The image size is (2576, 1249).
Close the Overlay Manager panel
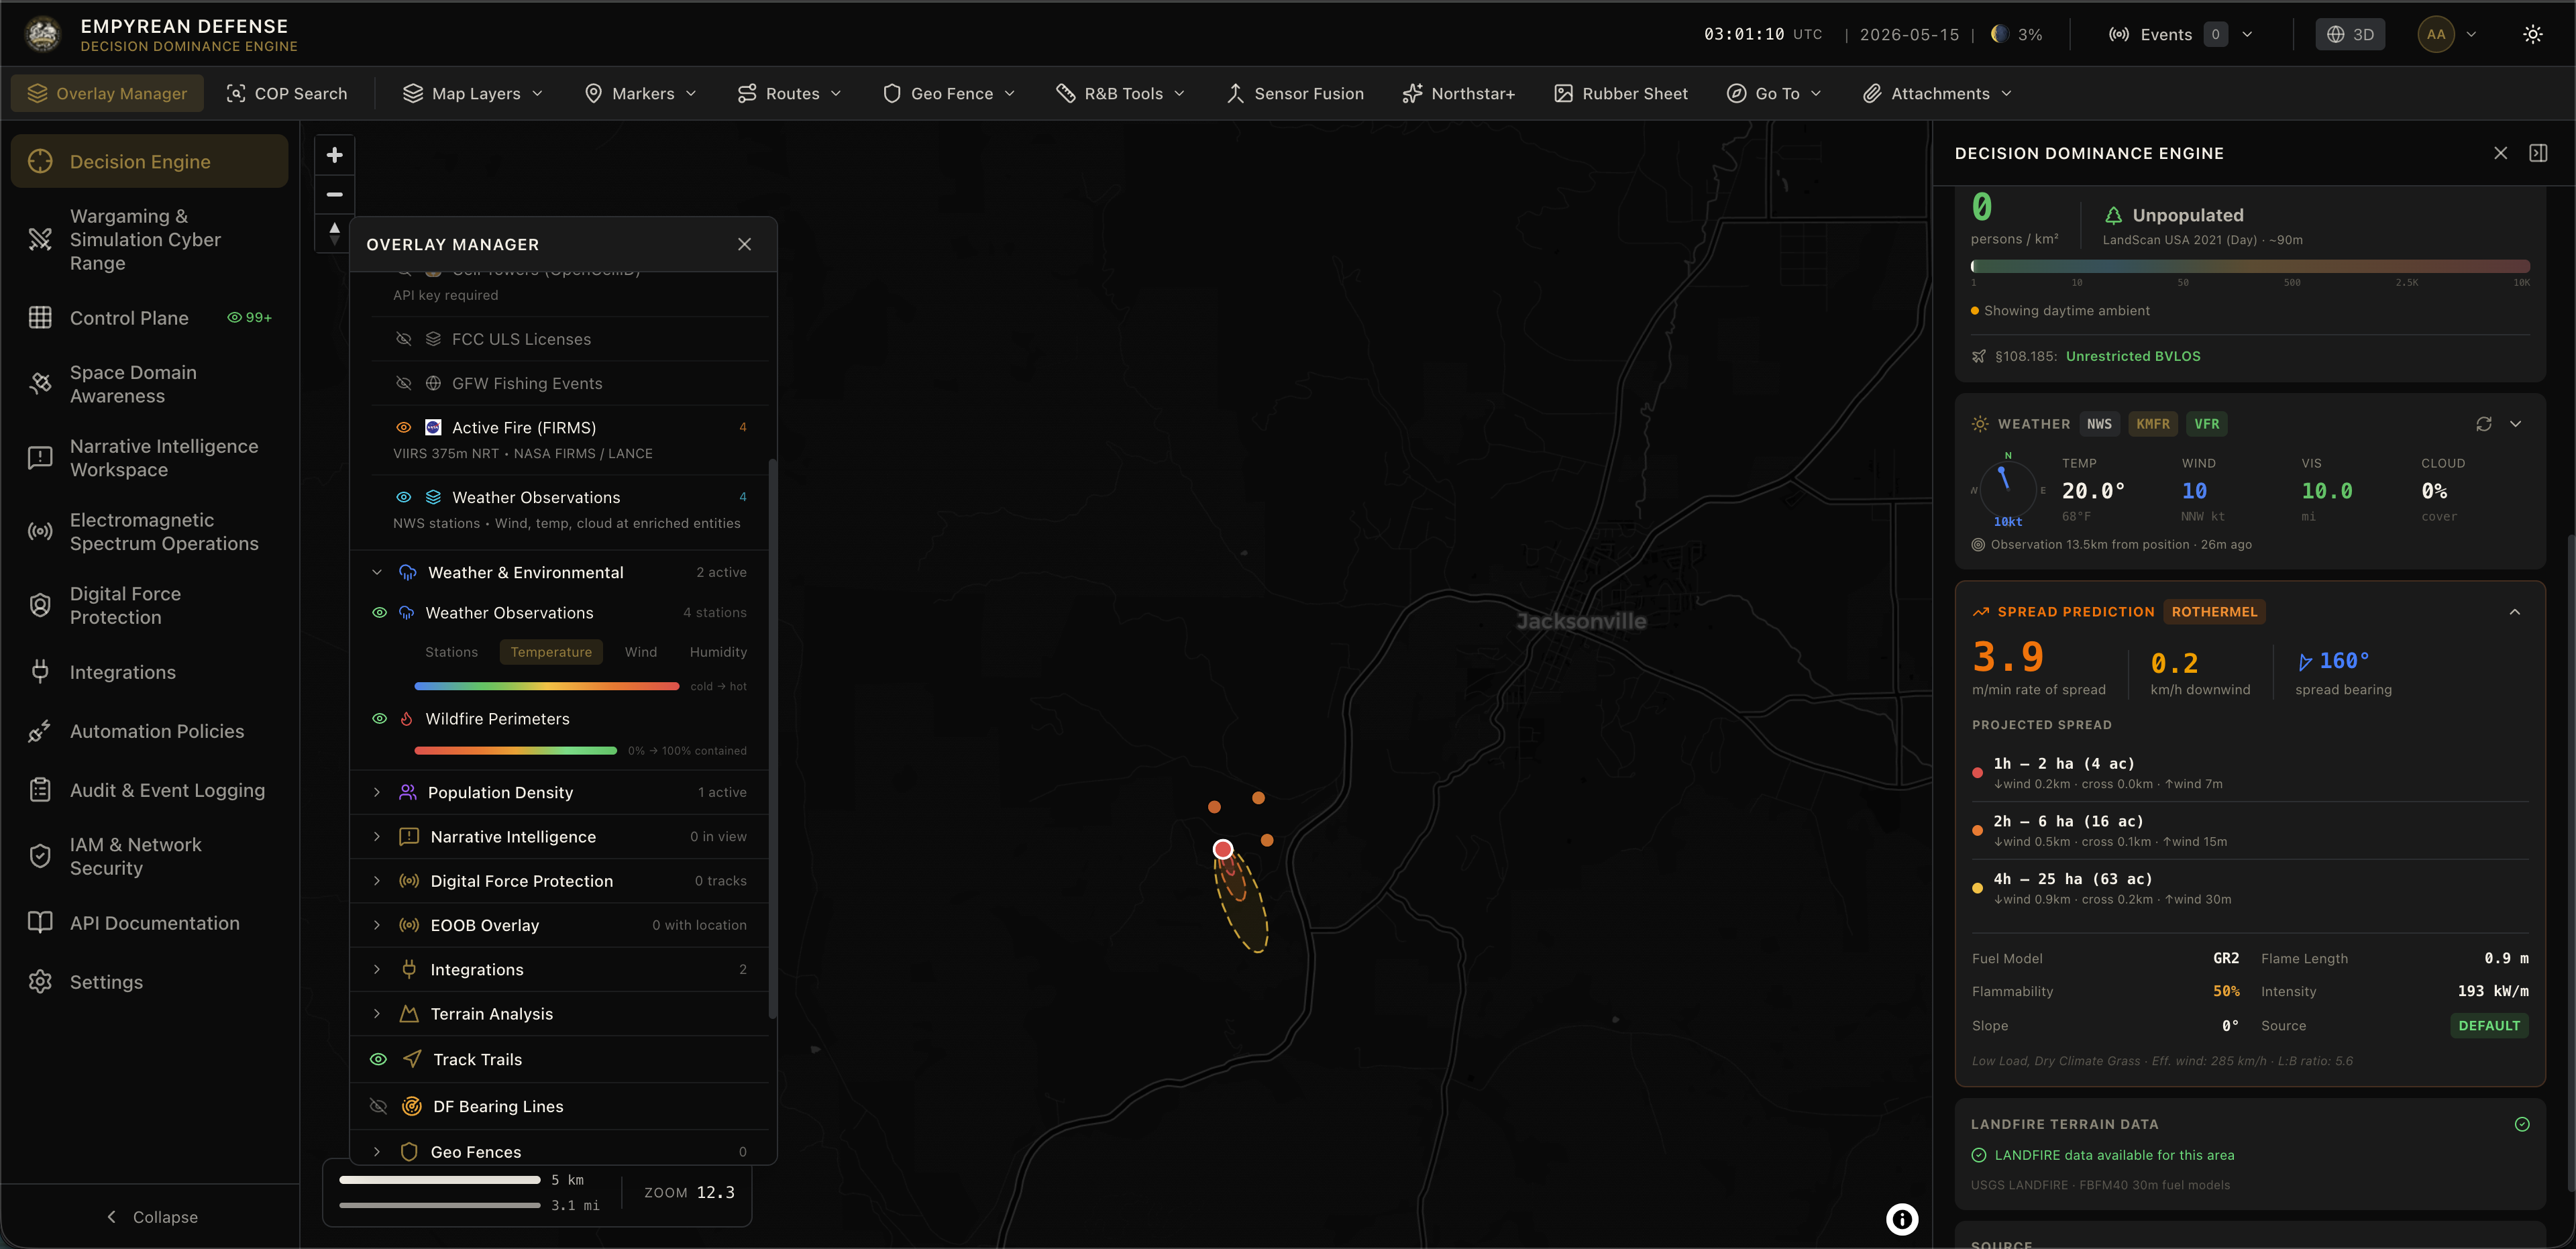(744, 244)
